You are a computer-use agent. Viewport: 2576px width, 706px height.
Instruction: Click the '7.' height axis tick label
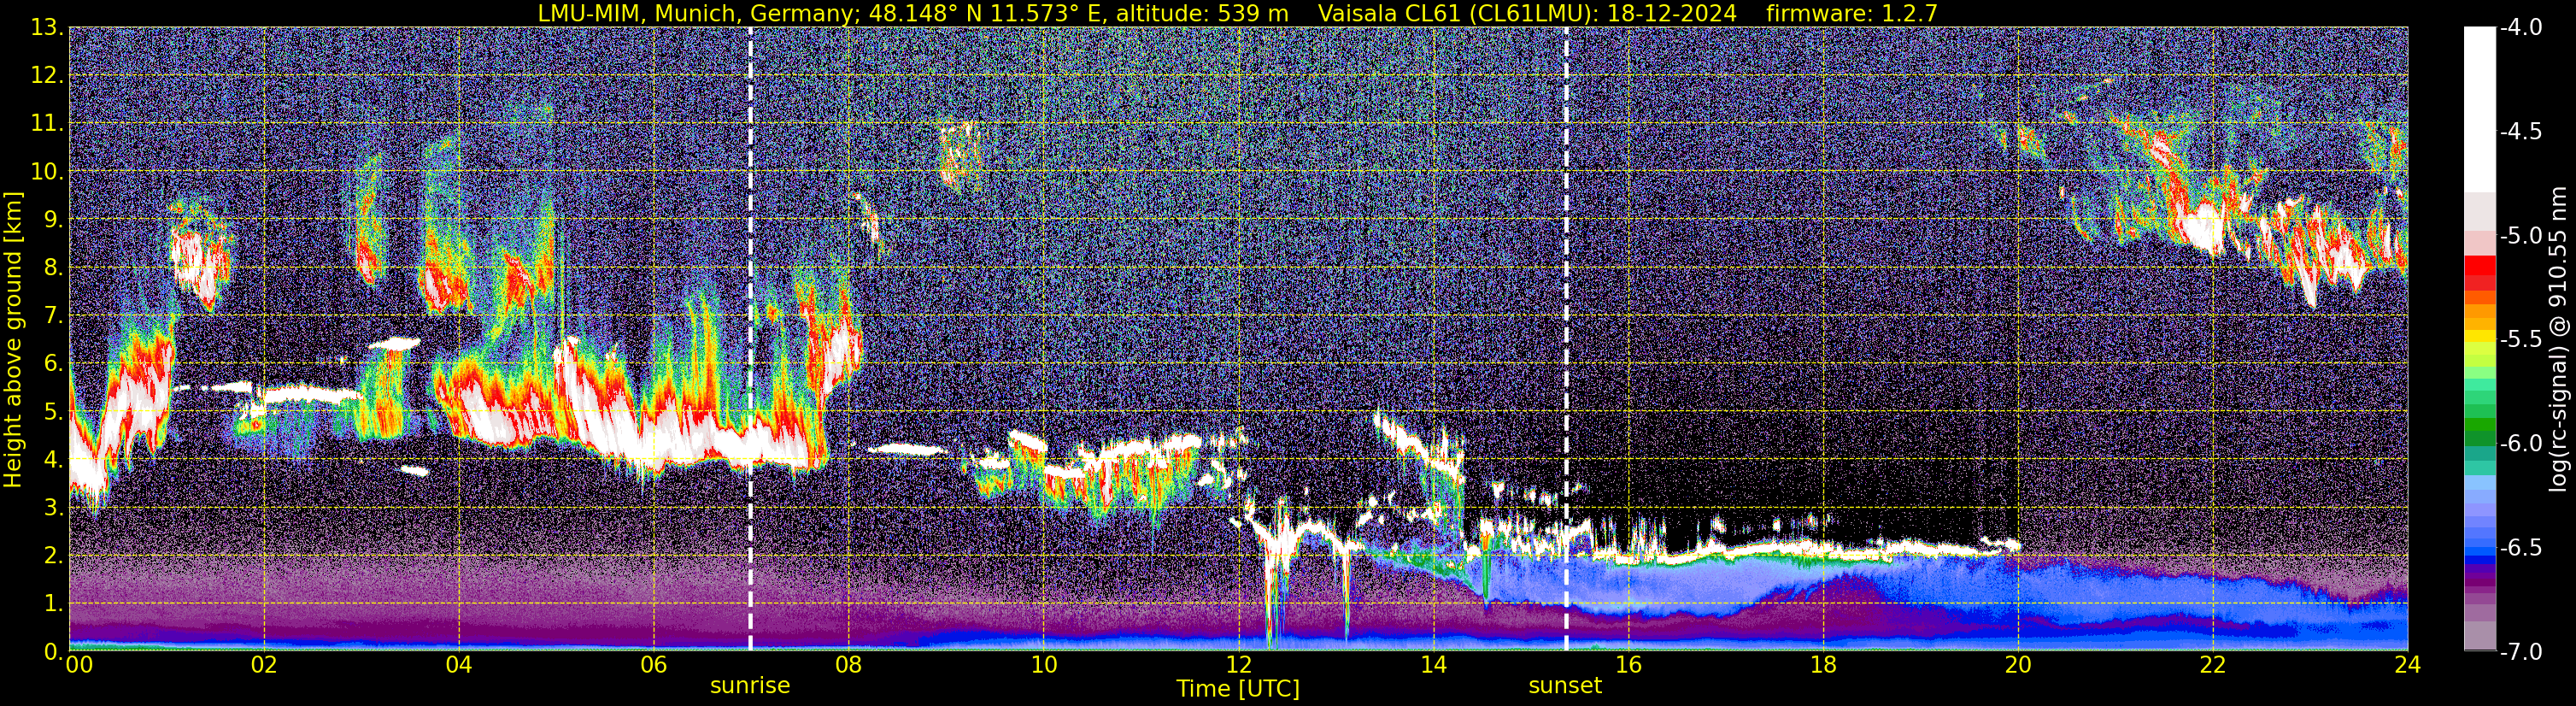point(53,315)
